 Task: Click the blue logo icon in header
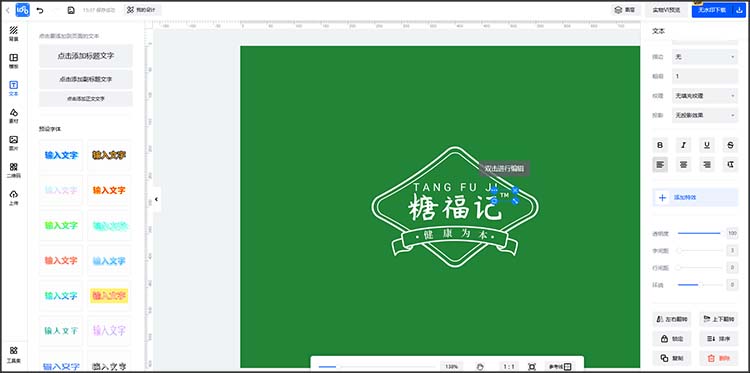pos(22,10)
